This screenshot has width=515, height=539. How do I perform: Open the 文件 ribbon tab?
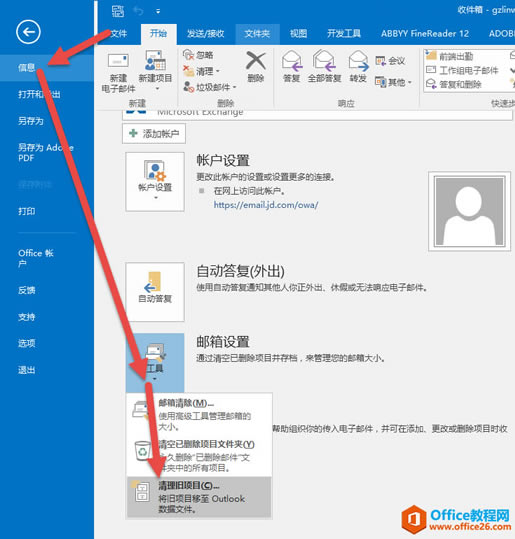pyautogui.click(x=119, y=34)
